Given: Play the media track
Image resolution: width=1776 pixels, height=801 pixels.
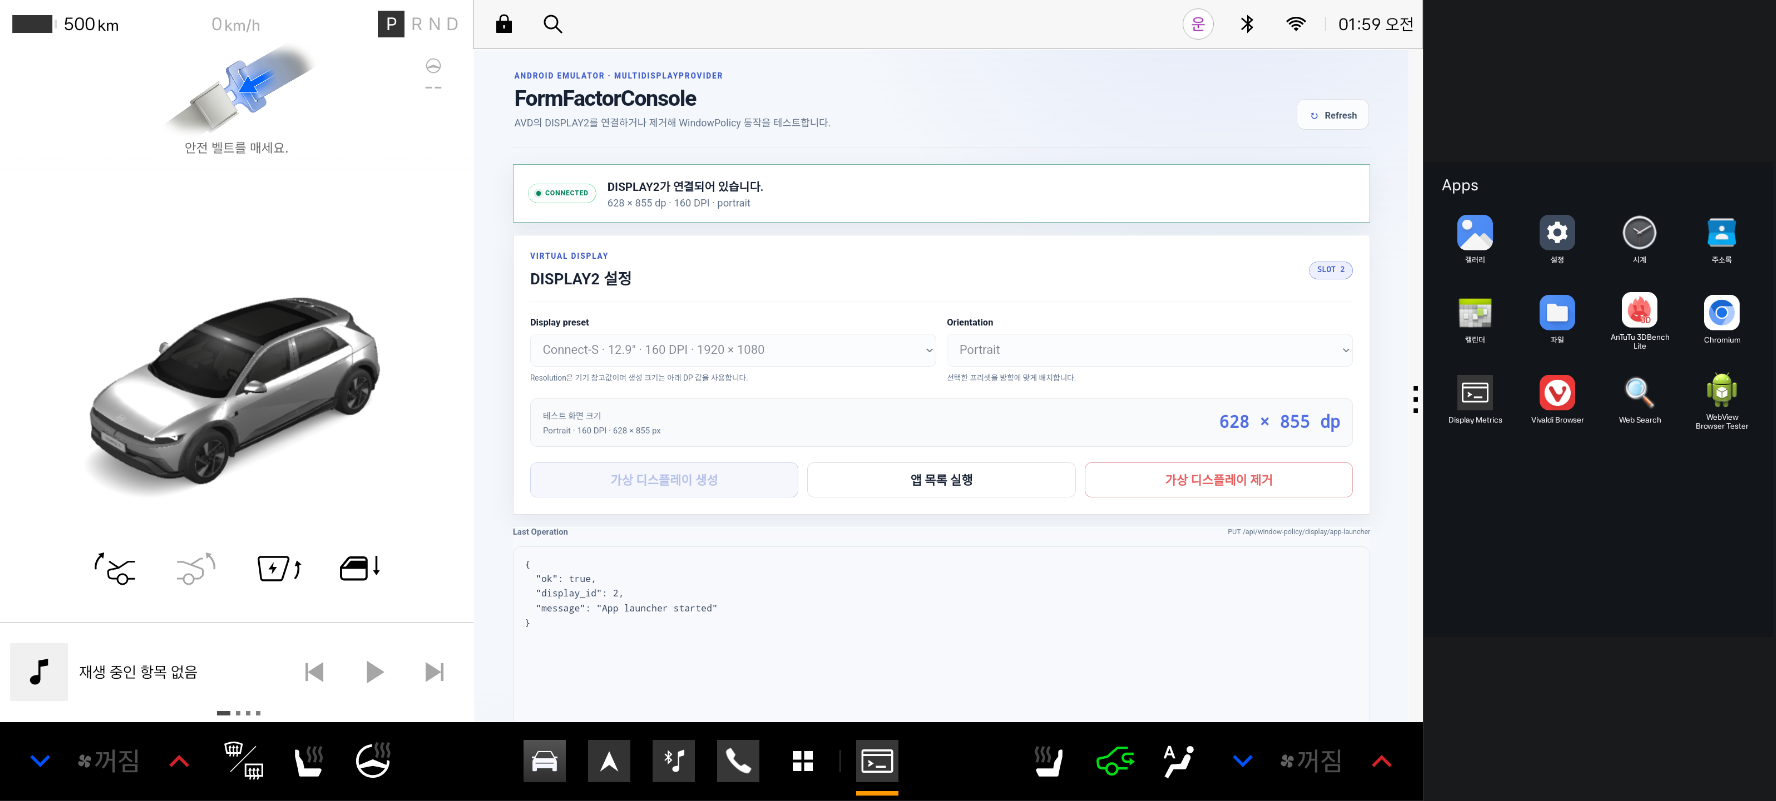Looking at the screenshot, I should [x=374, y=672].
